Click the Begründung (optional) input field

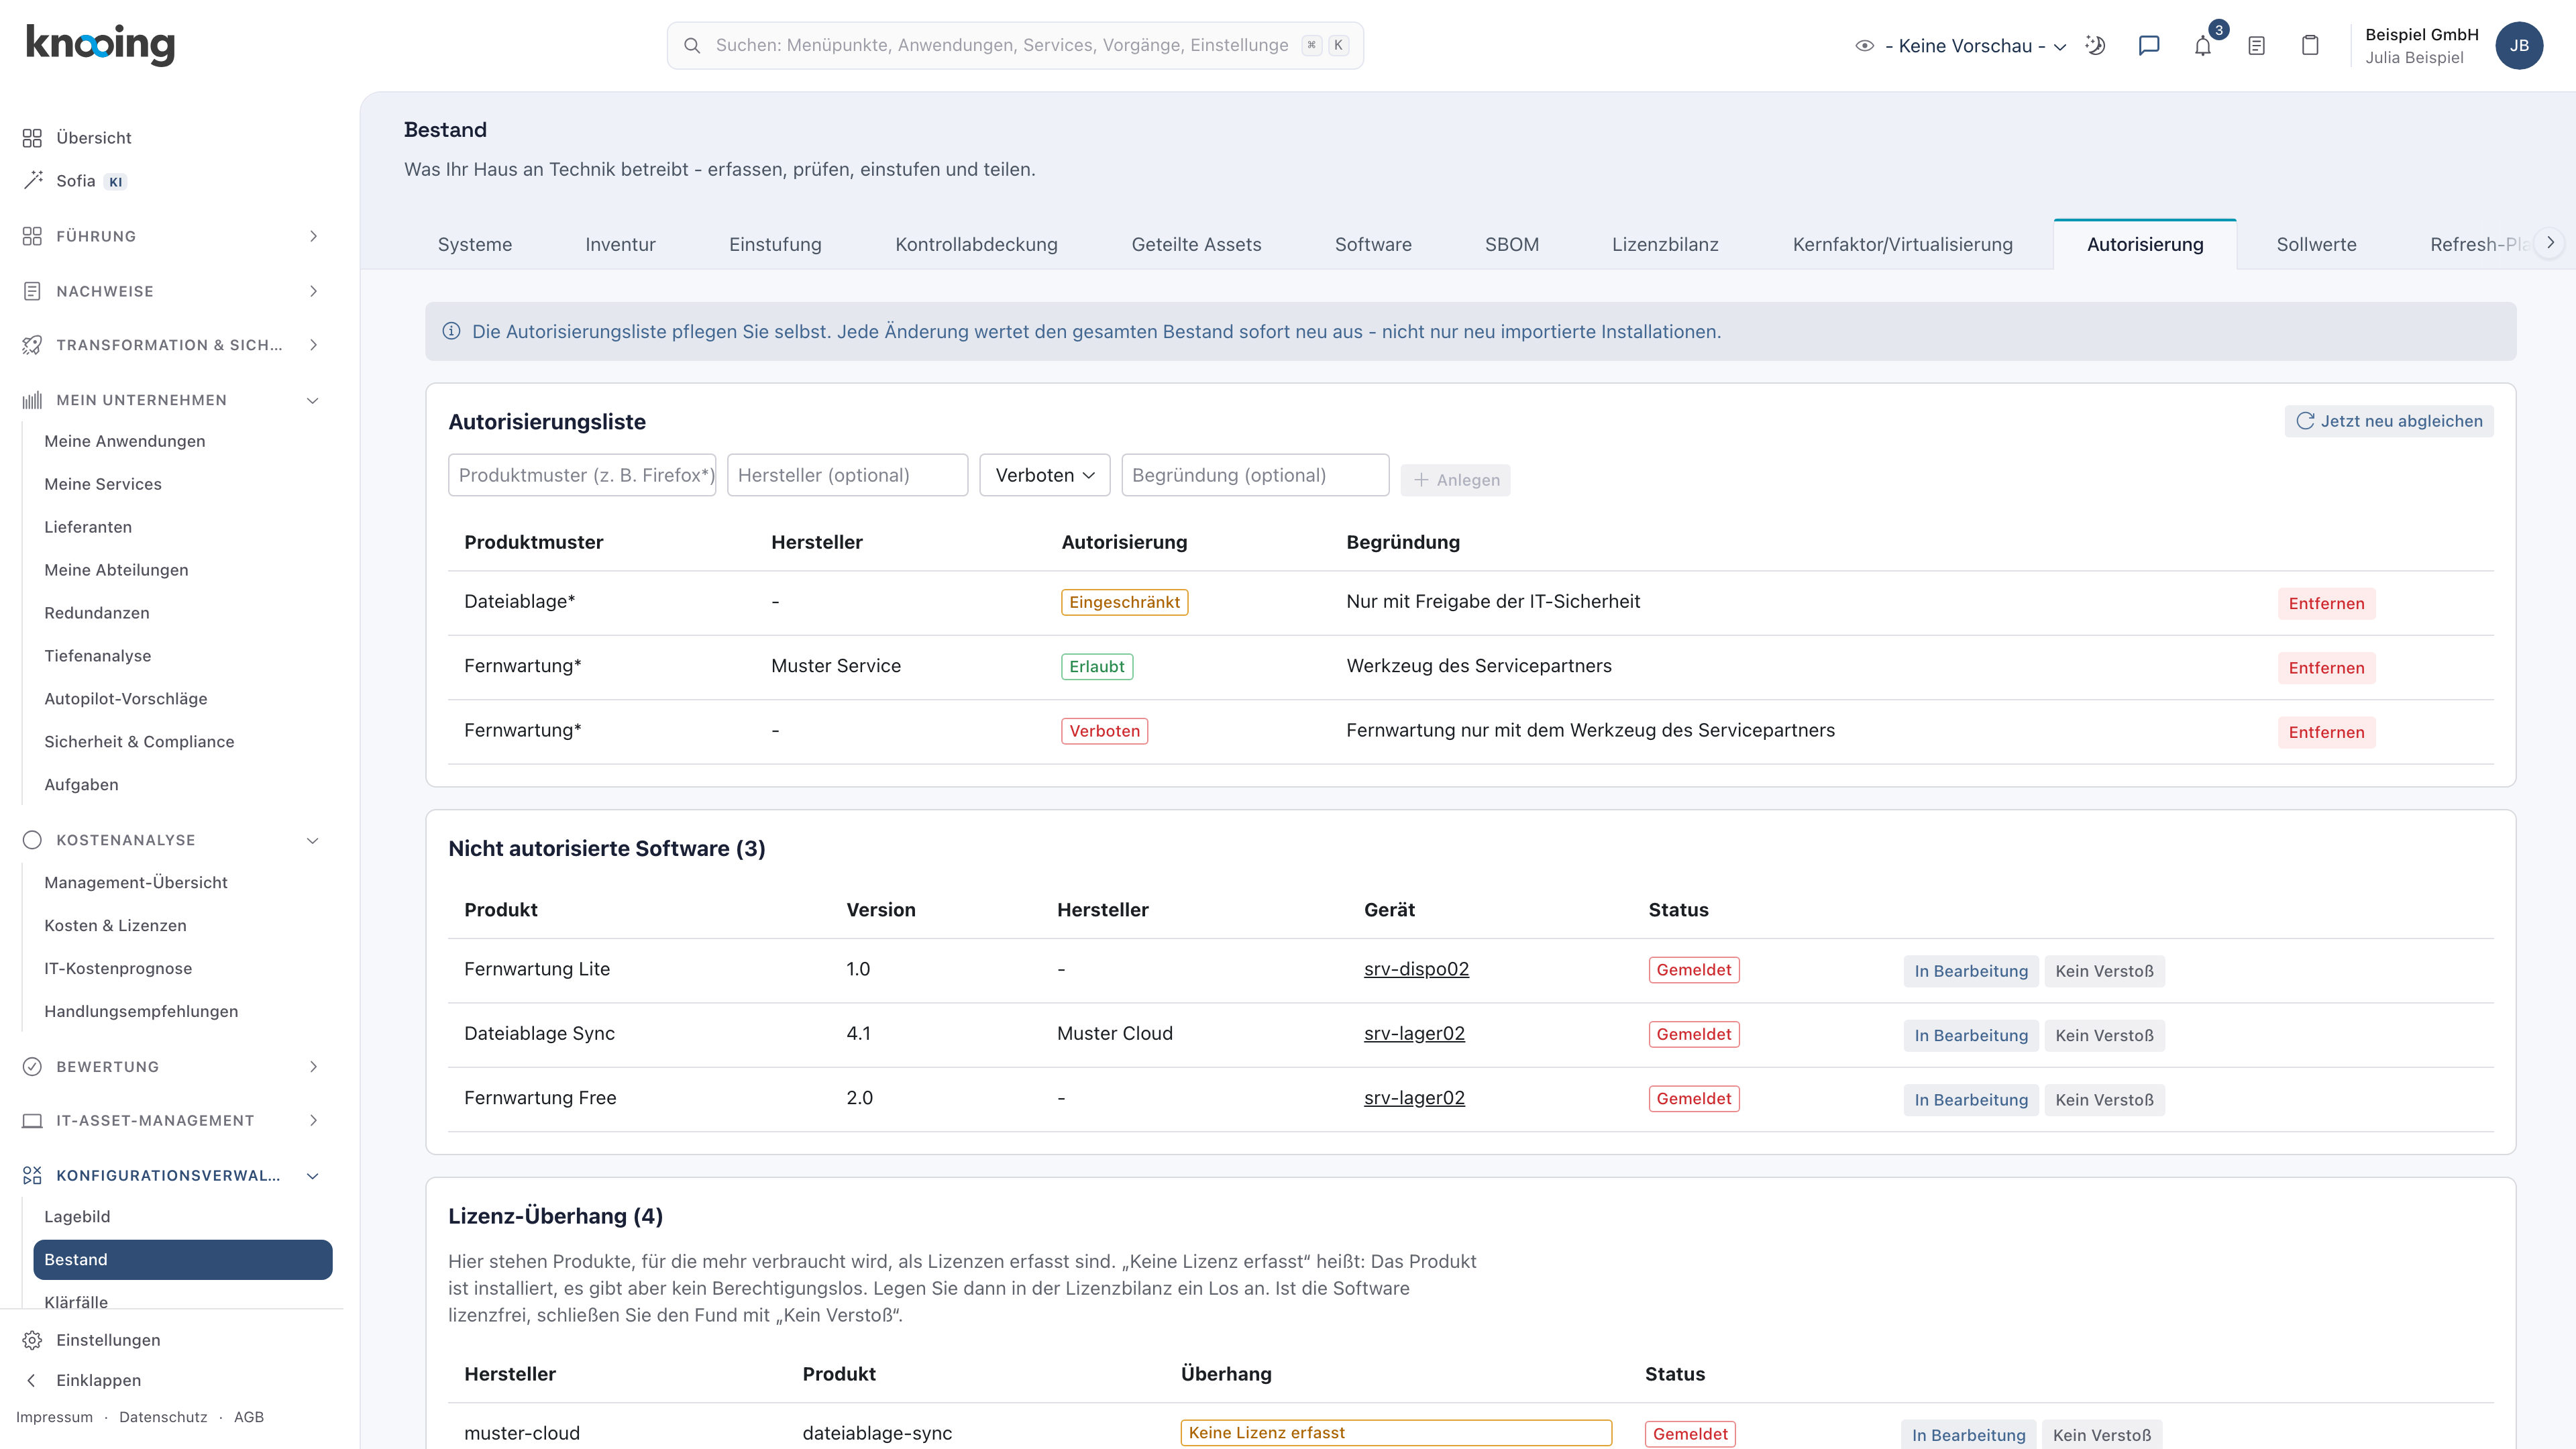coord(1255,475)
